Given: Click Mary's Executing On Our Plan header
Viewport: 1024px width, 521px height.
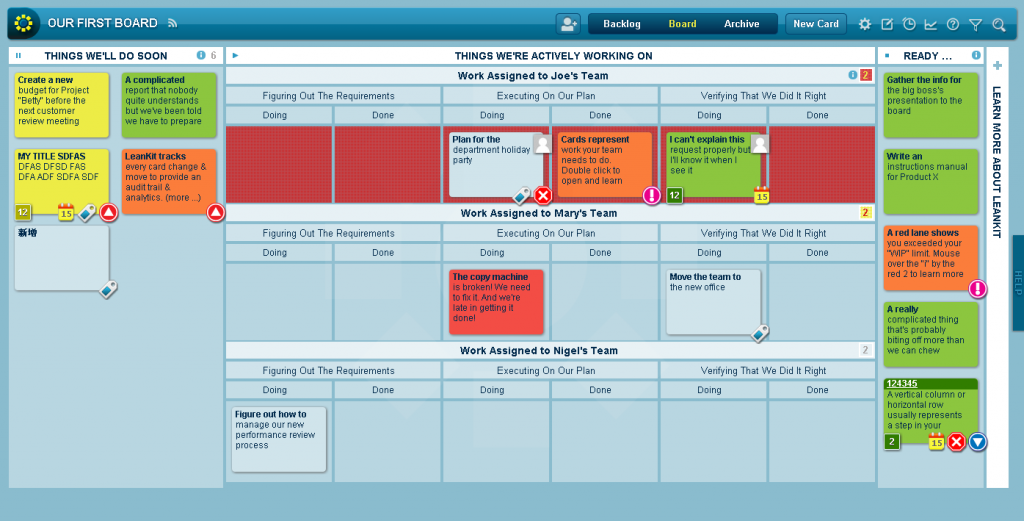Looking at the screenshot, I should [x=551, y=233].
